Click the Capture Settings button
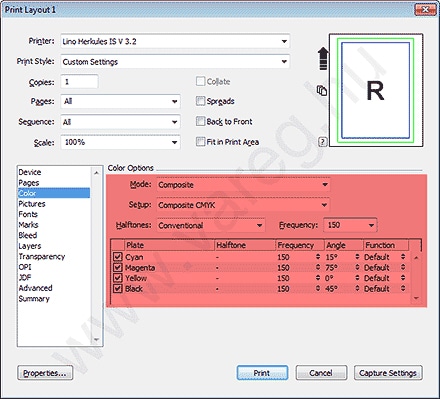Image resolution: width=440 pixels, height=399 pixels. [x=388, y=373]
